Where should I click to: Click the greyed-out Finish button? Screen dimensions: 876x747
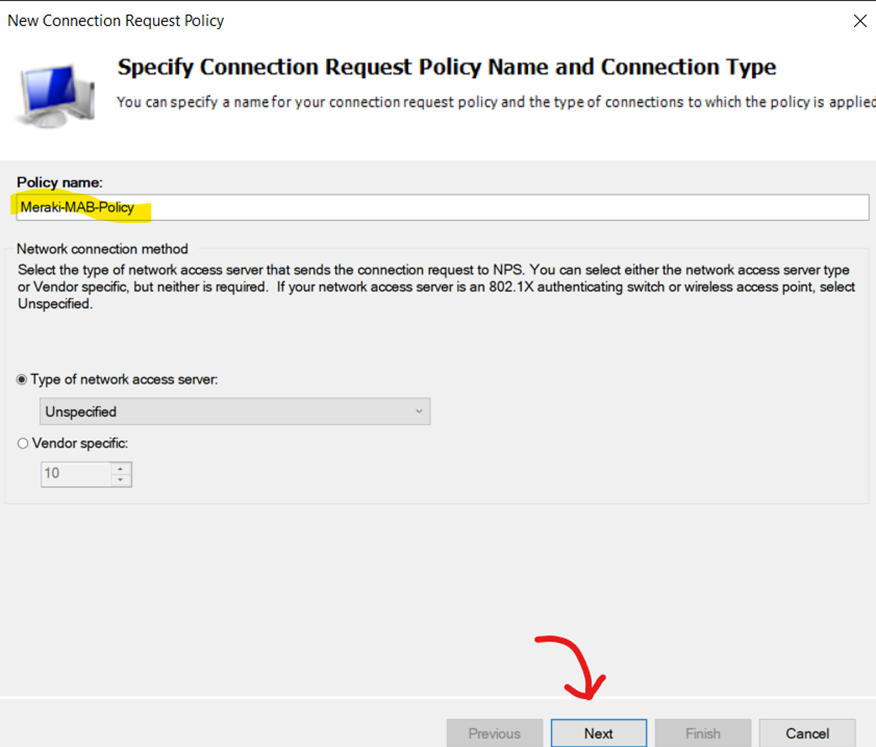[703, 733]
